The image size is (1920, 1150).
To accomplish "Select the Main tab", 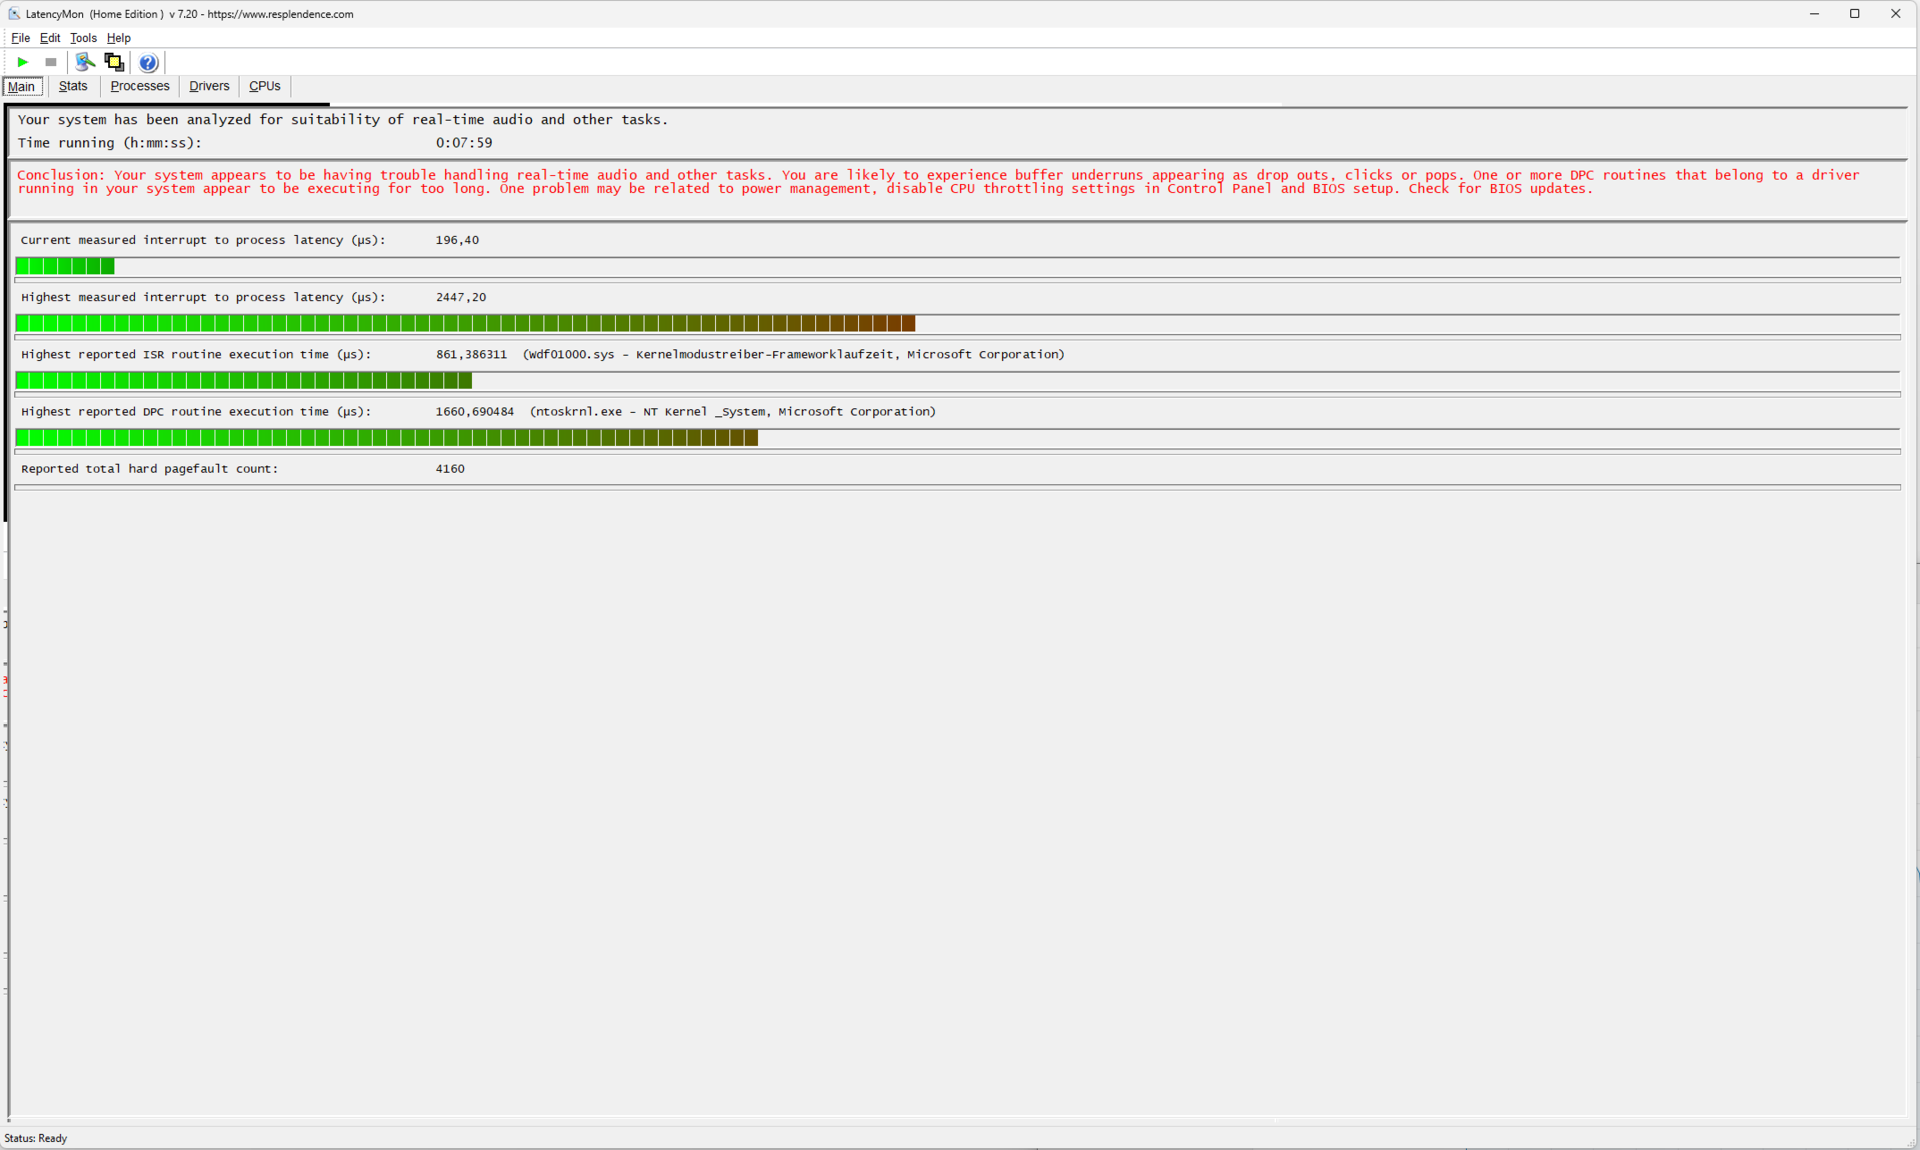I will click(x=21, y=87).
